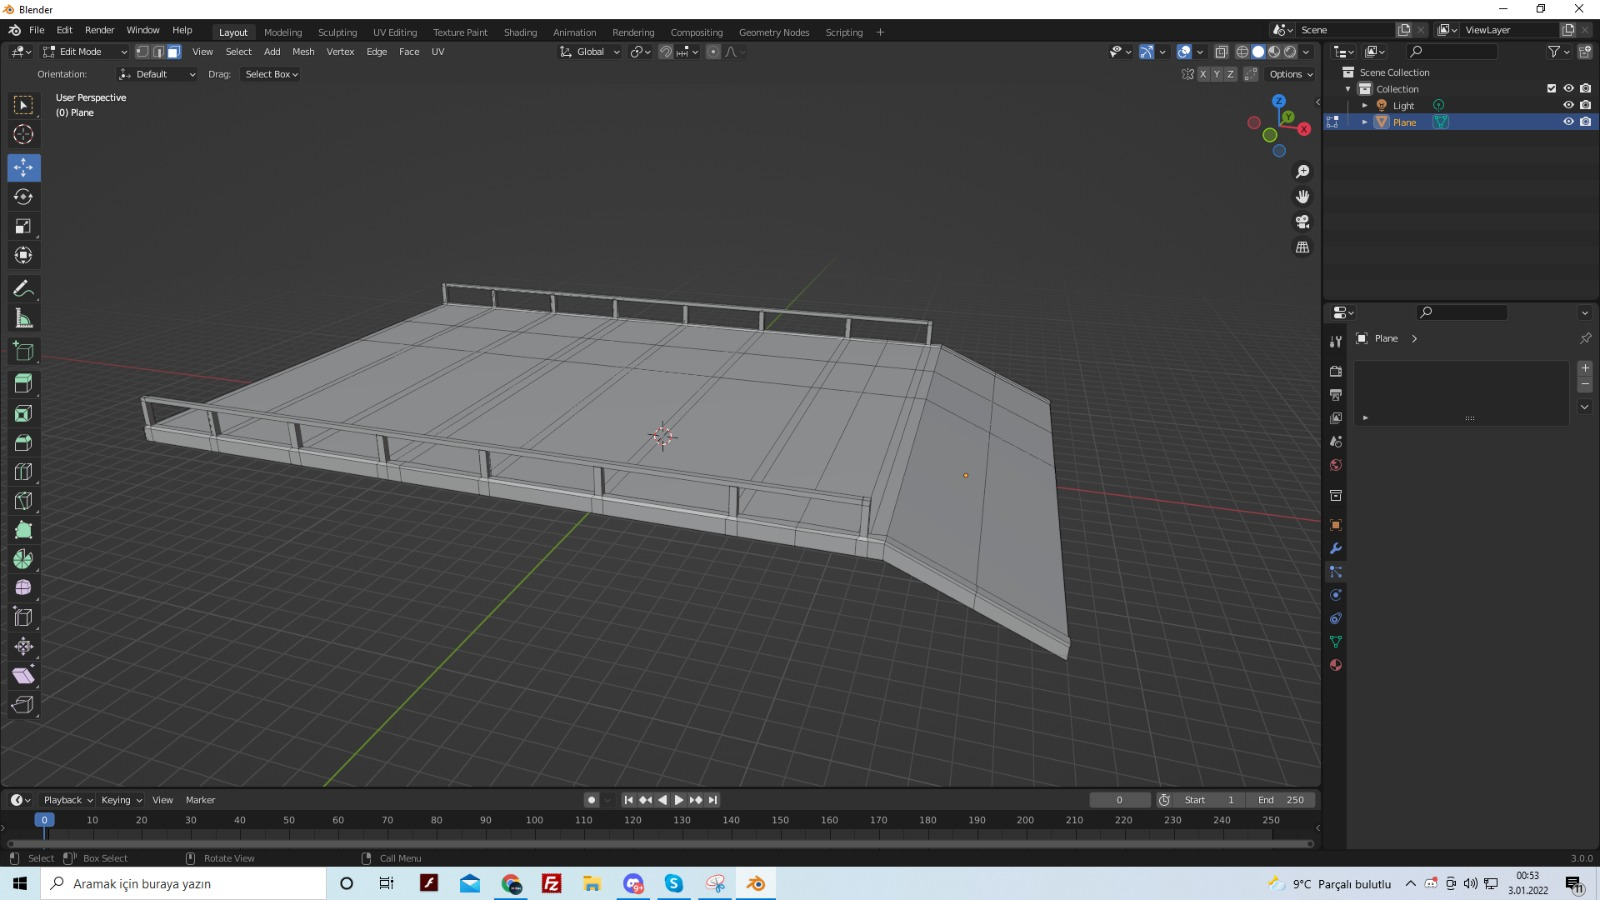Choose the Edge Slide tool

point(23,617)
